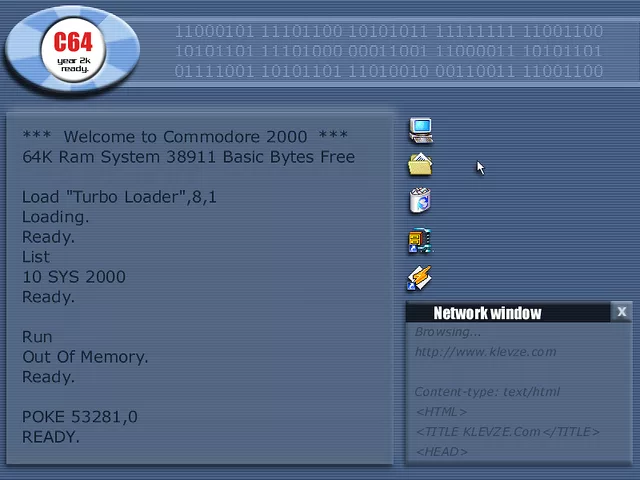Image resolution: width=640 pixels, height=480 pixels.
Task: Click the TITLE KLEVZE.Com tag line
Action: click(507, 432)
